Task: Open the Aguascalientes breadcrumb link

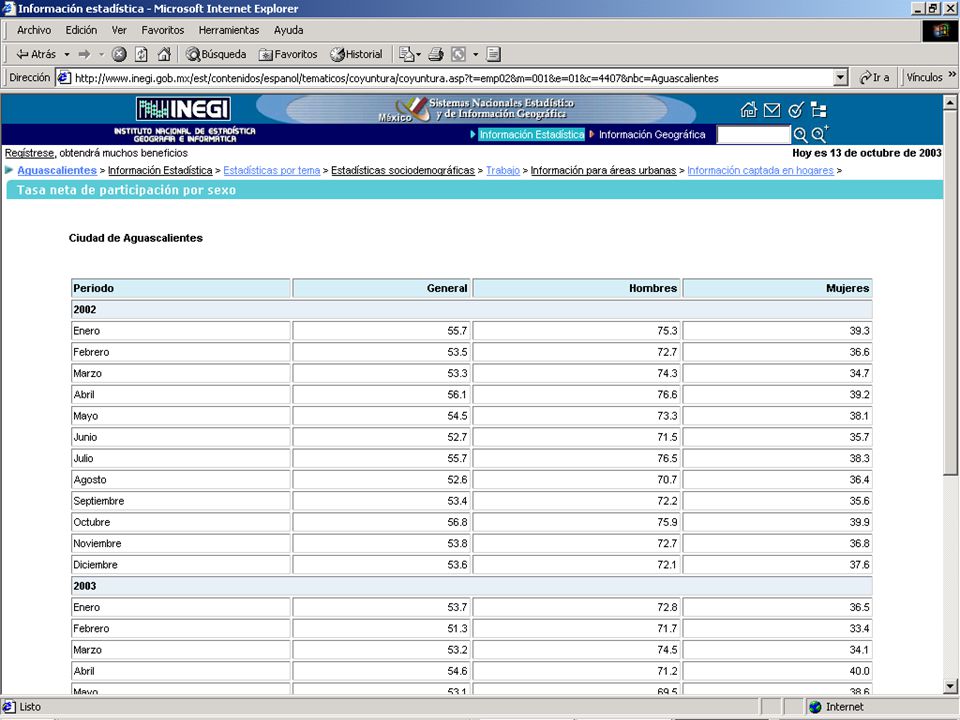Action: [57, 170]
